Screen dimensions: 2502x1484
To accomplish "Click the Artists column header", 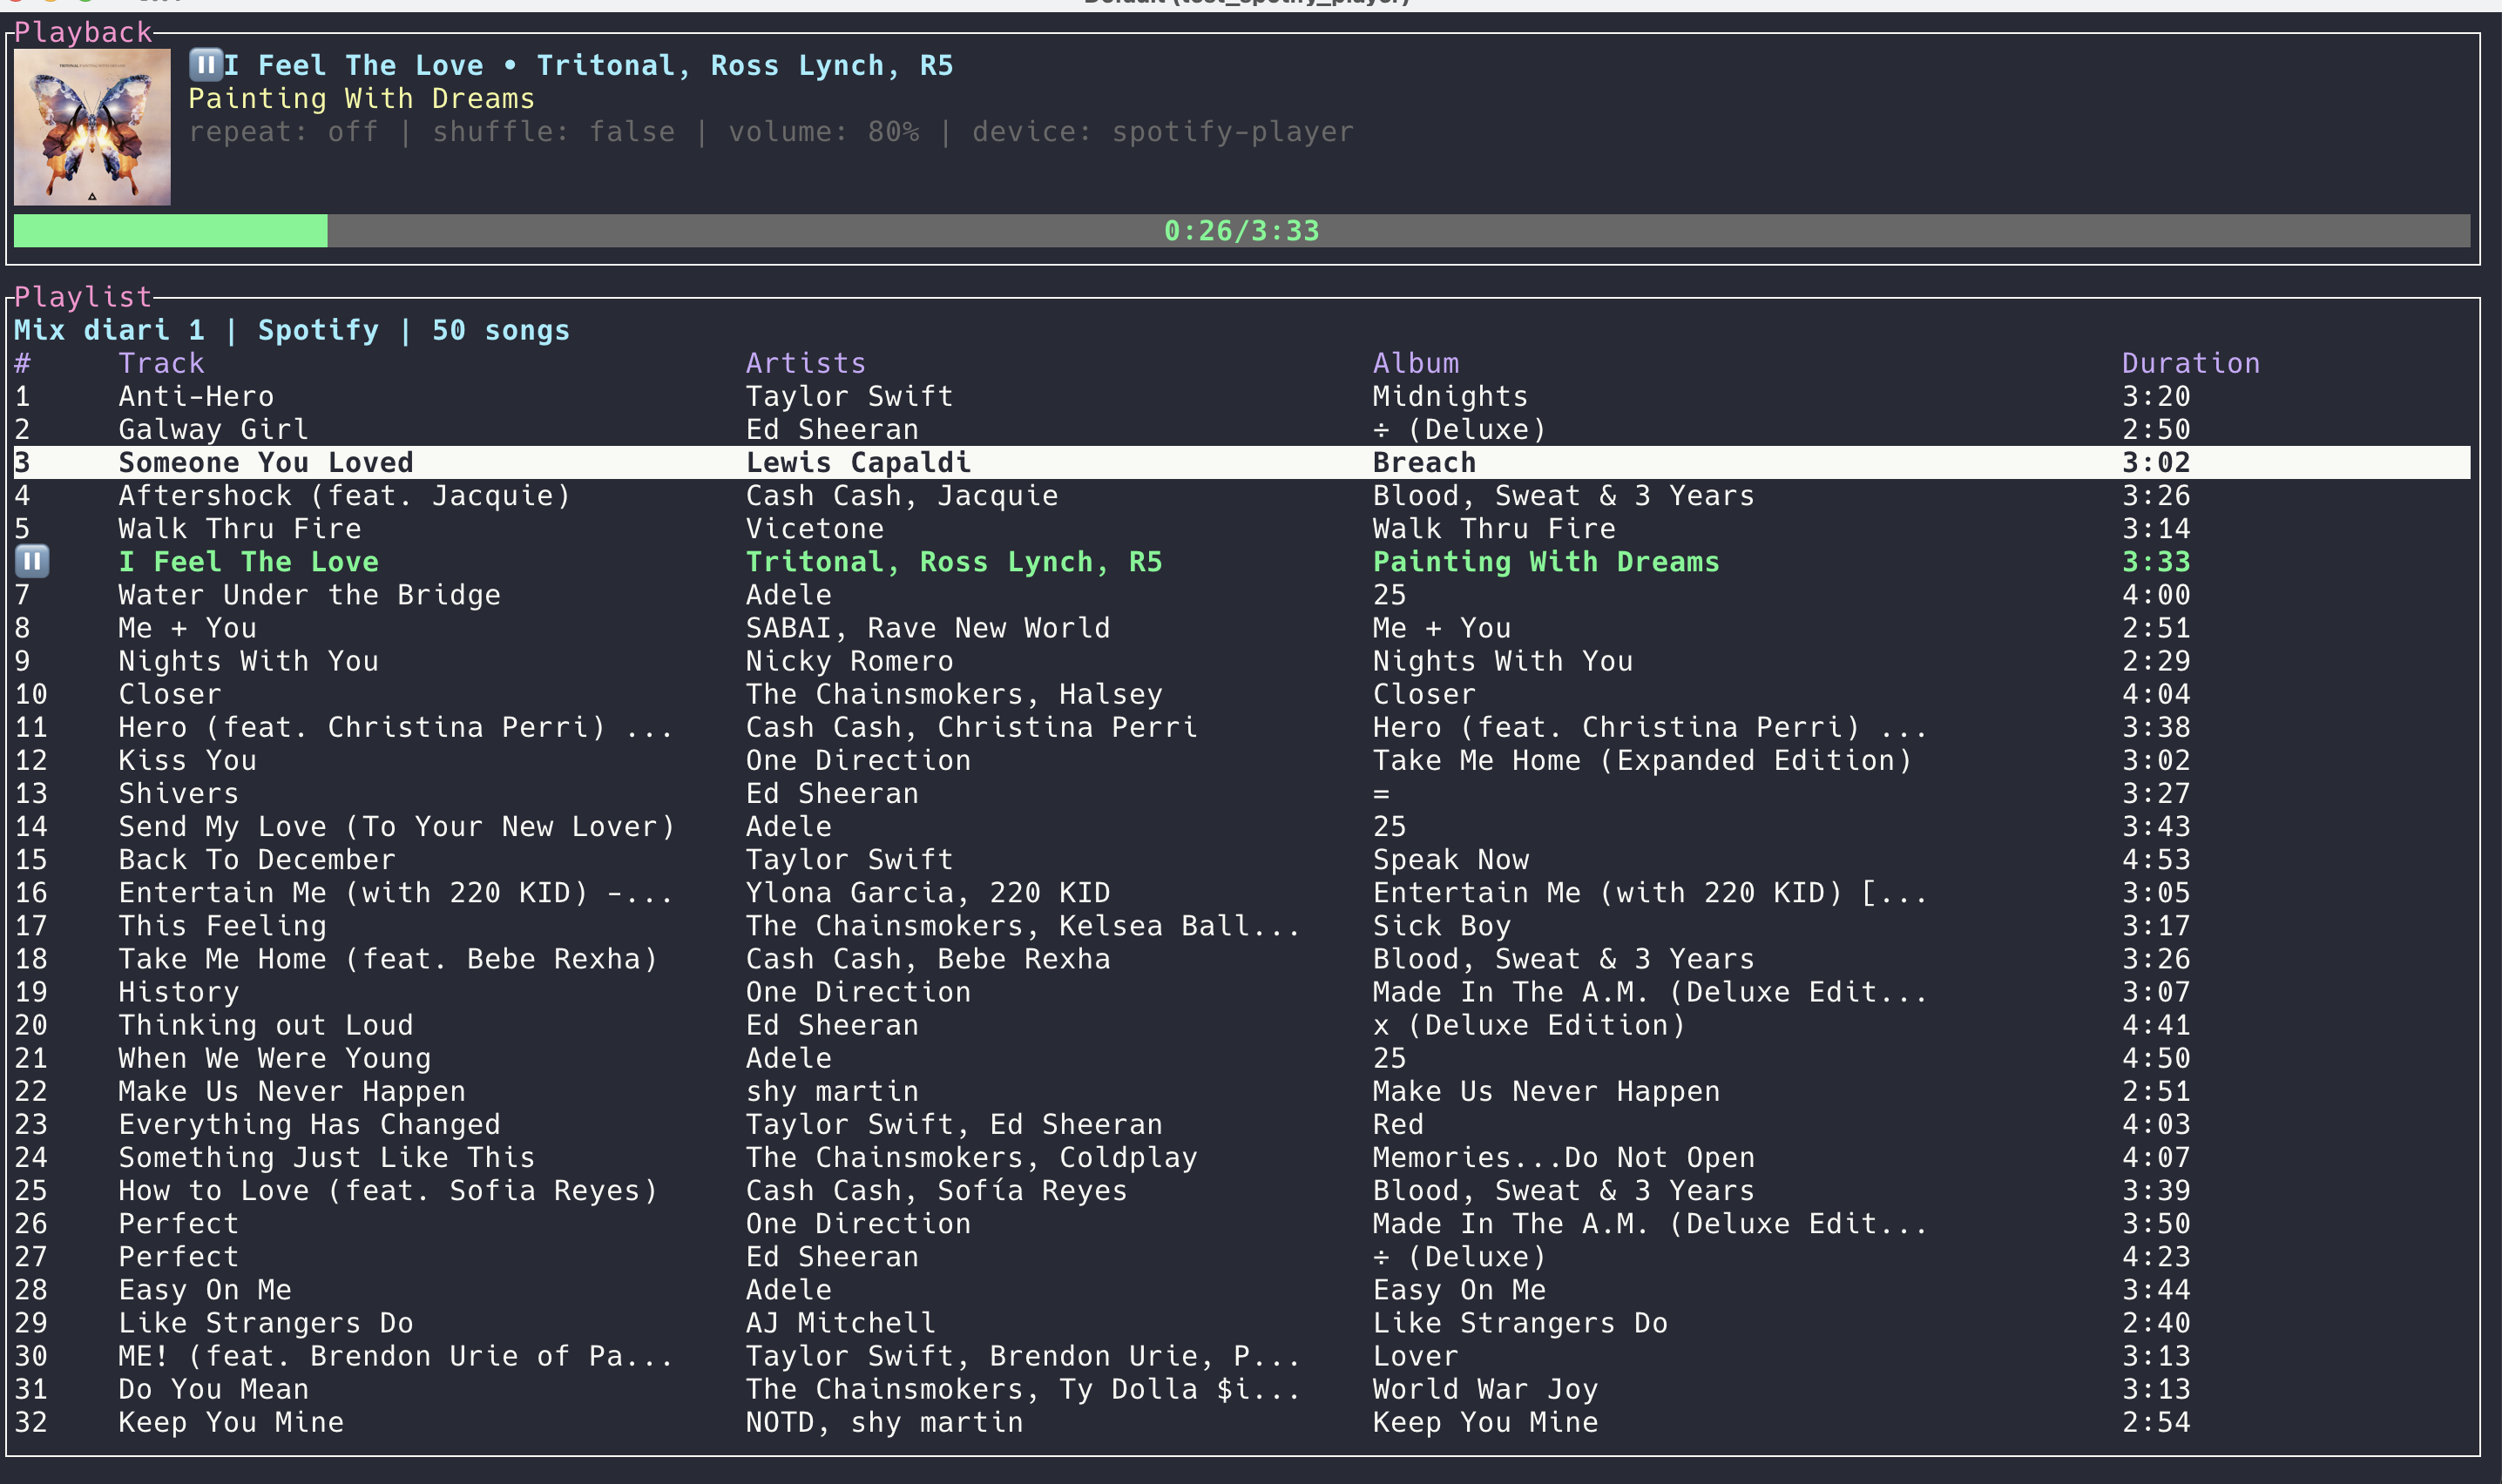I will pos(805,363).
